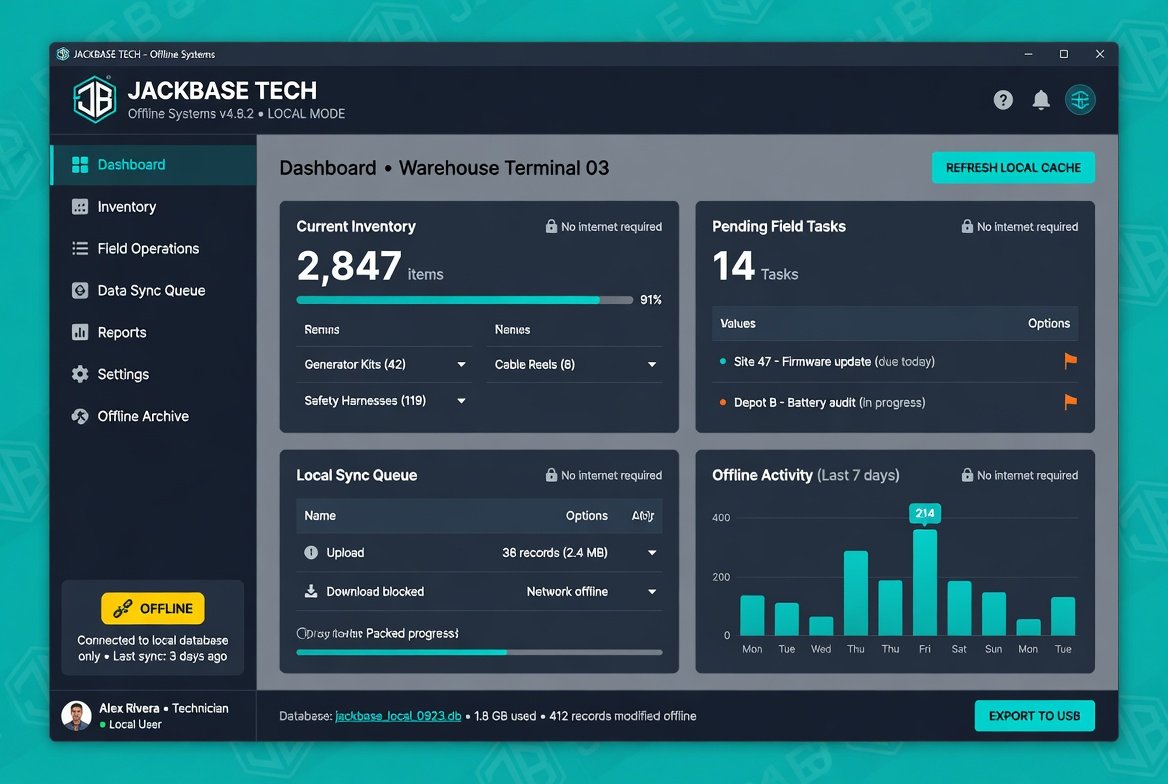Screen dimensions: 1168x784
Task: Expand the Network offline dropdown arrow
Action: point(652,592)
